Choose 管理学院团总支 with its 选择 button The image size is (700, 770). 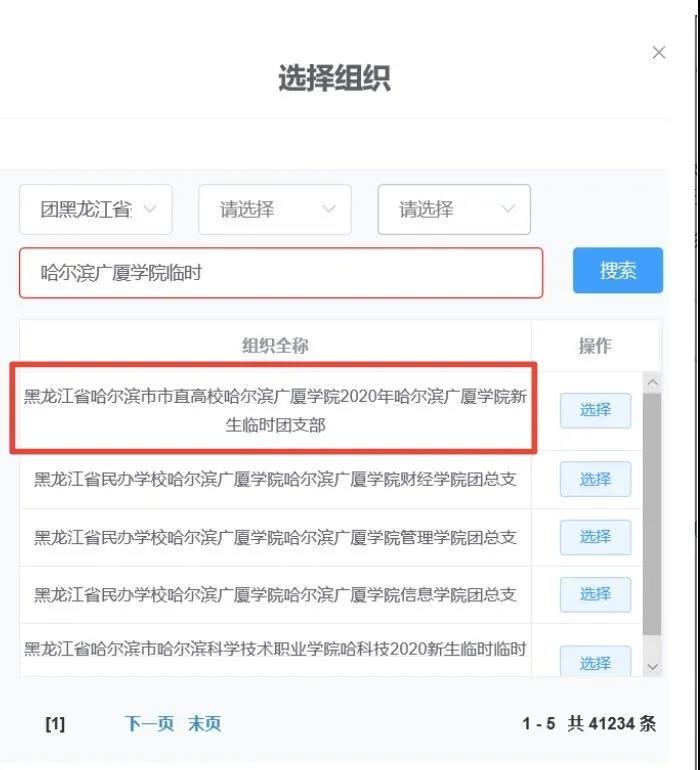point(595,537)
